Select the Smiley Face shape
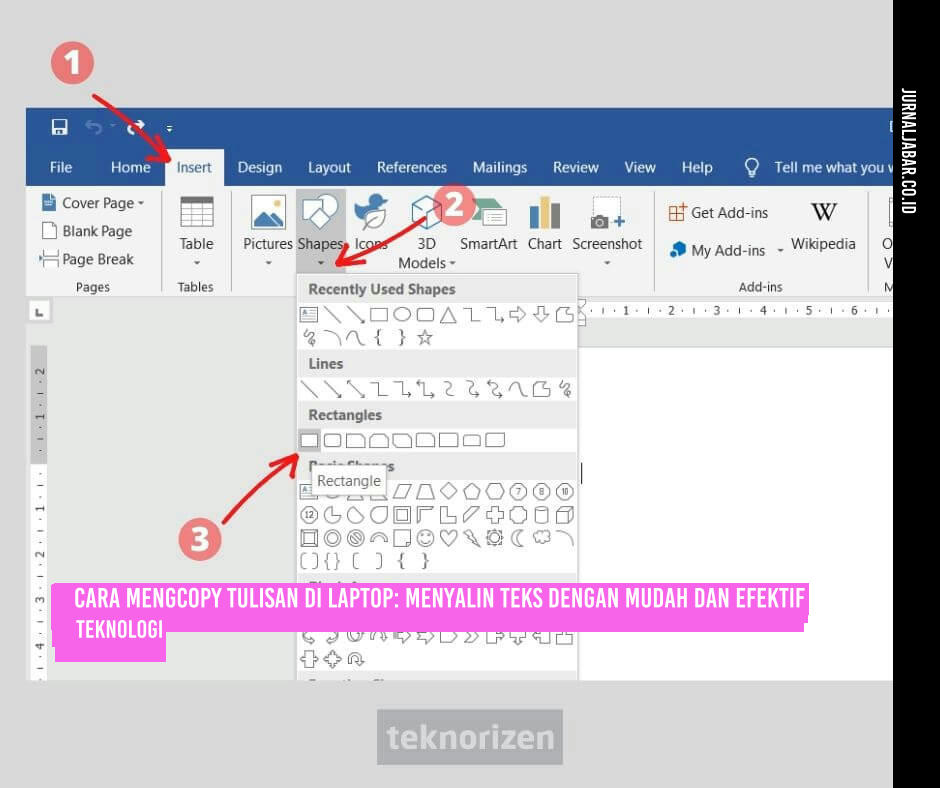Viewport: 940px width, 788px height. pos(425,538)
